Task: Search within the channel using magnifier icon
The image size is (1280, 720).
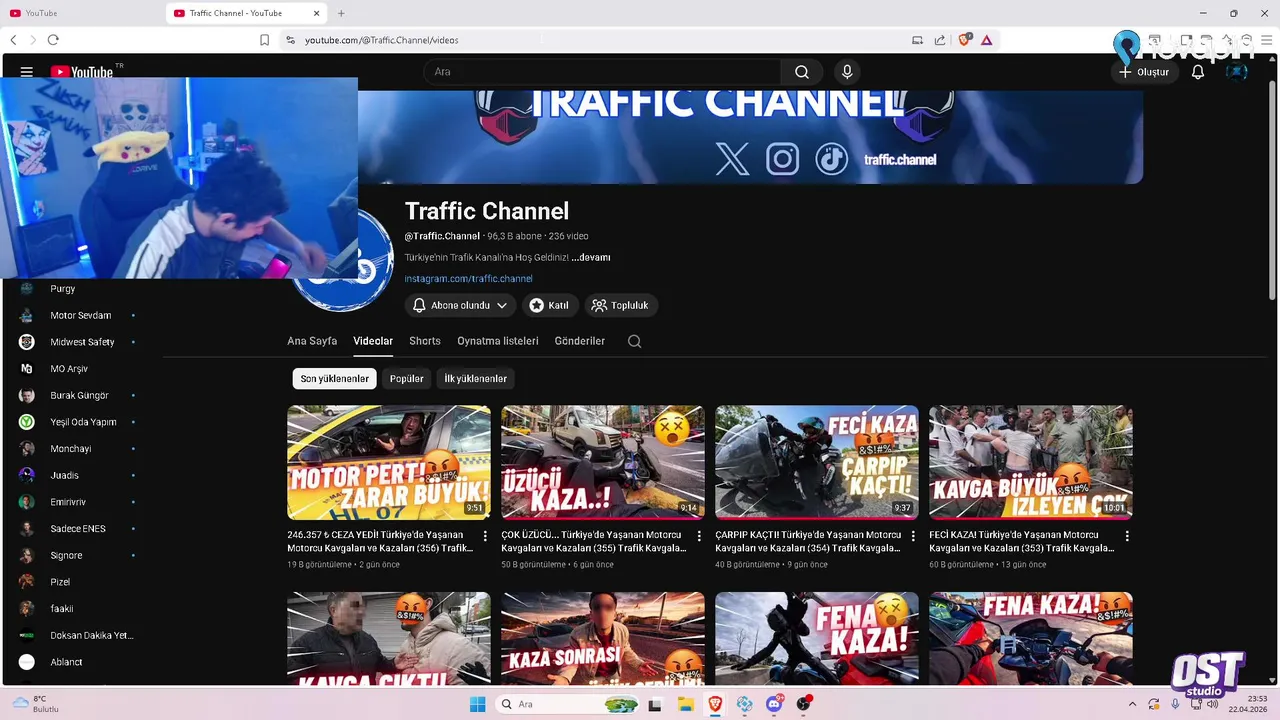Action: pyautogui.click(x=634, y=341)
